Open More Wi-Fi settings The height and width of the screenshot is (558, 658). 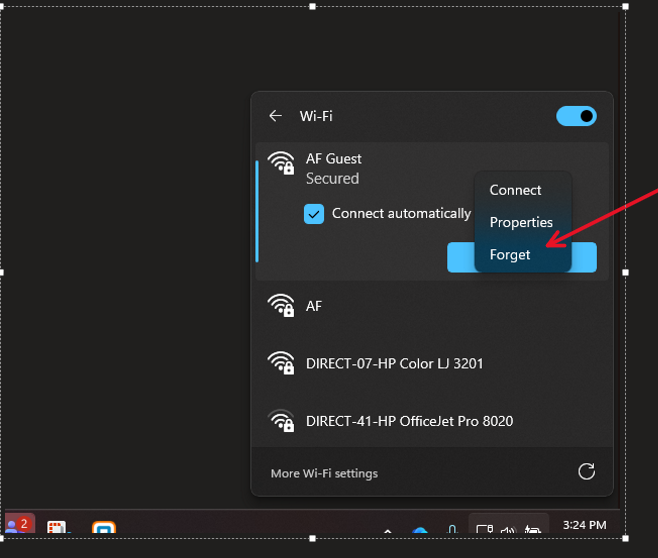click(324, 473)
